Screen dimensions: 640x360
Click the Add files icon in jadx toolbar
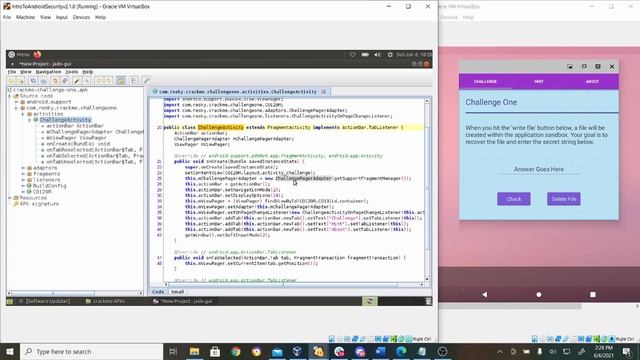click(x=20, y=80)
